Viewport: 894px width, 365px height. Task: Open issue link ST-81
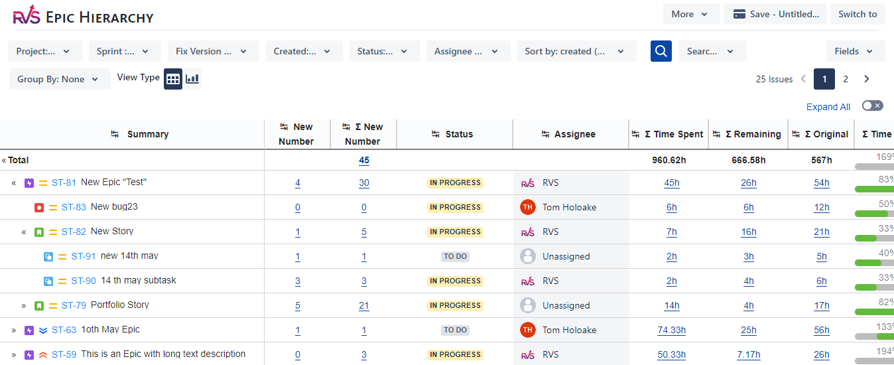64,182
